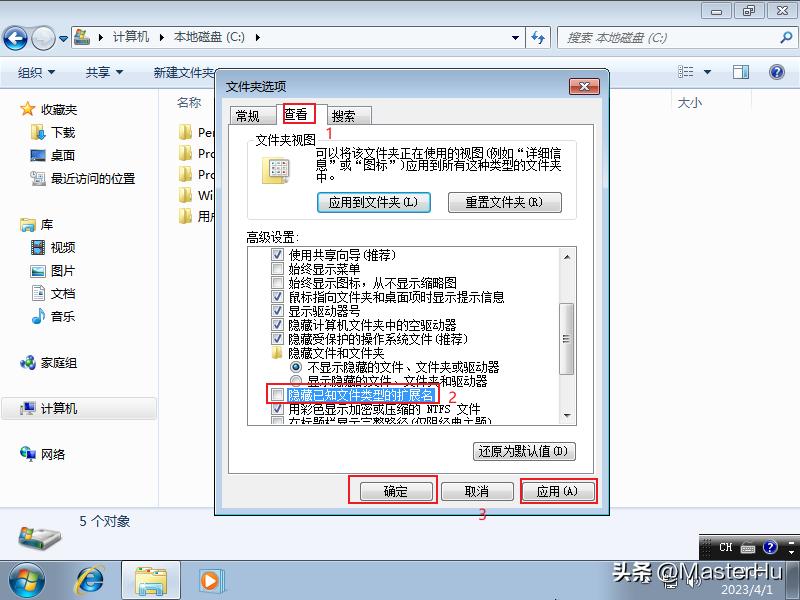
Task: Select 计算机 (Computer) in the sidebar
Action: coord(60,408)
